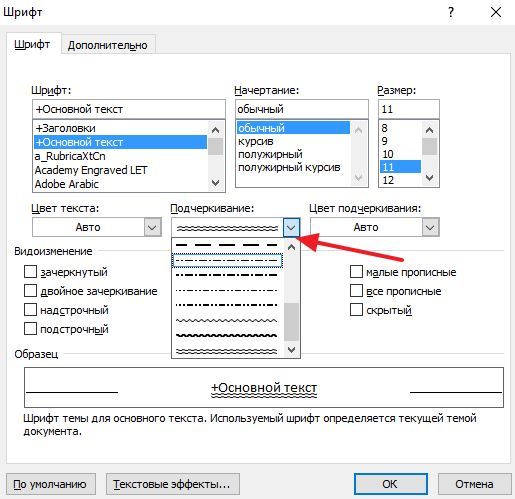Select the thick wavy underline style
515x499 pixels.
pyautogui.click(x=227, y=335)
